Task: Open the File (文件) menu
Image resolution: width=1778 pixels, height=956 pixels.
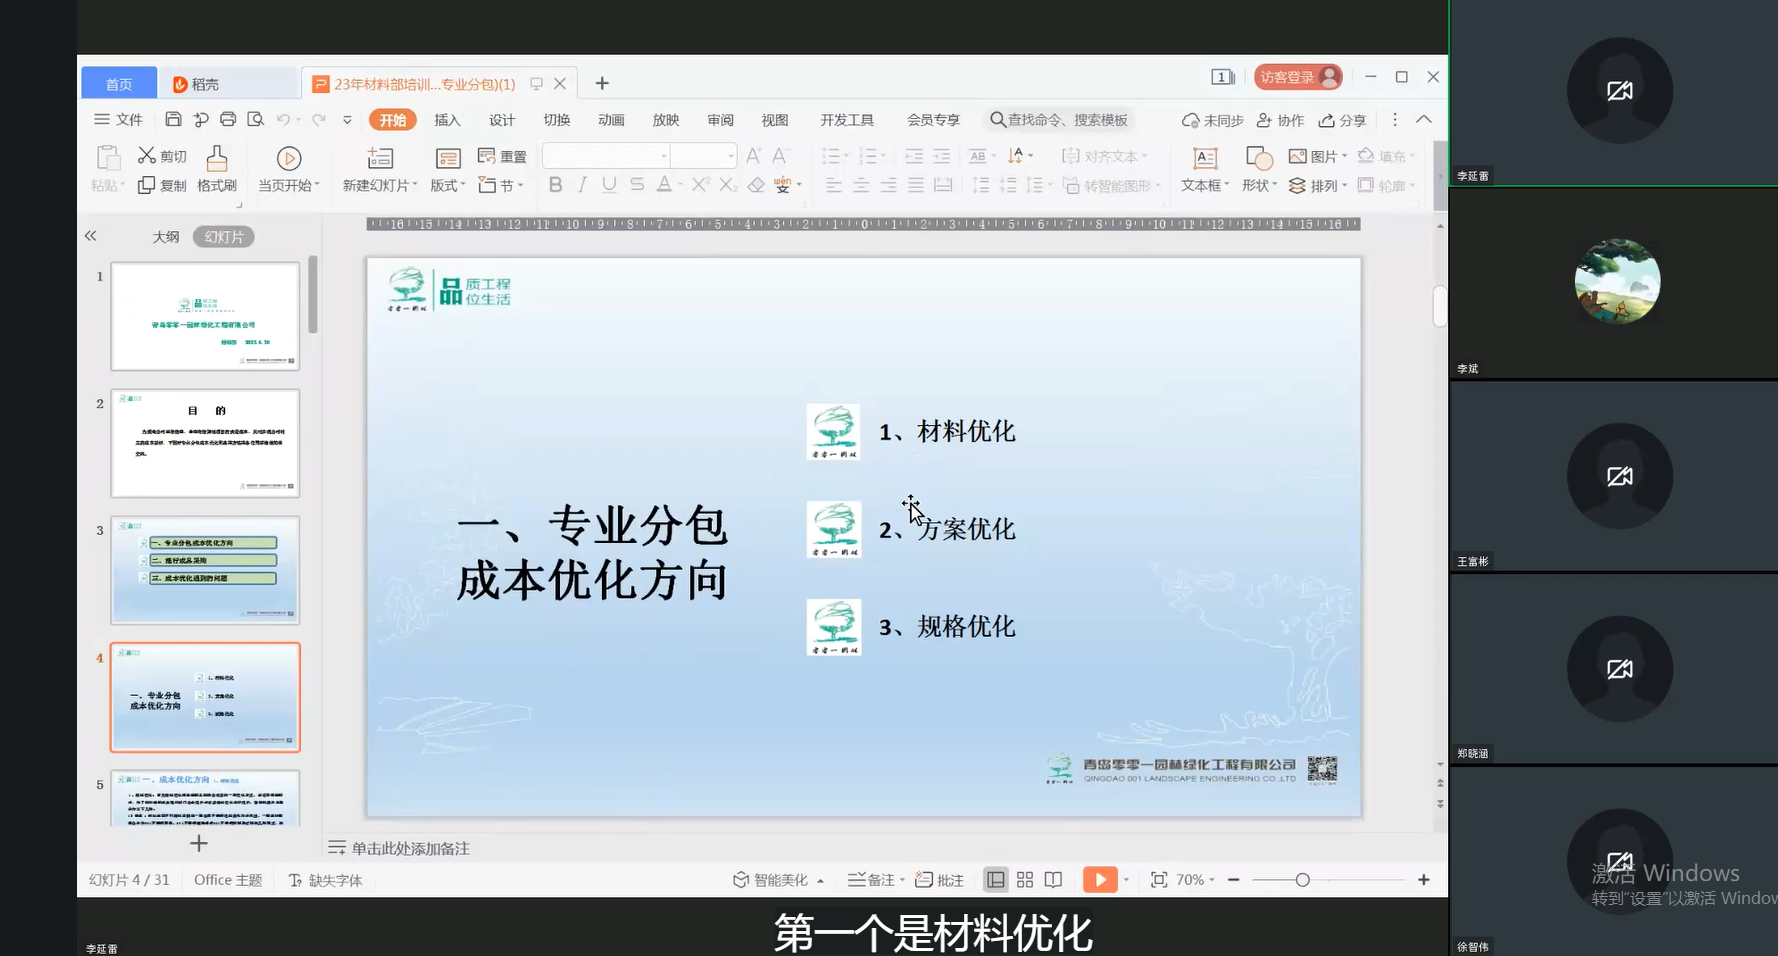Action: 118,120
